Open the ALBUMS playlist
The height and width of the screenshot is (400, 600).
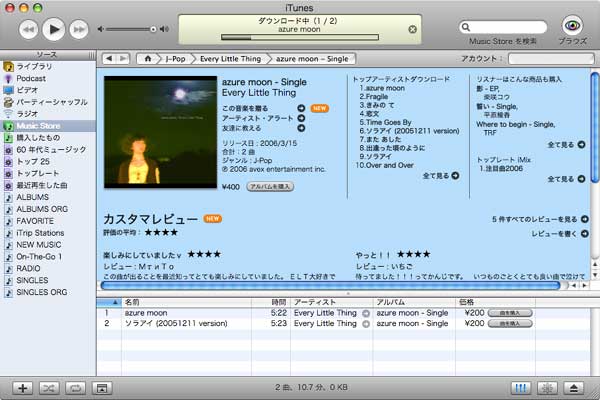[x=48, y=197]
